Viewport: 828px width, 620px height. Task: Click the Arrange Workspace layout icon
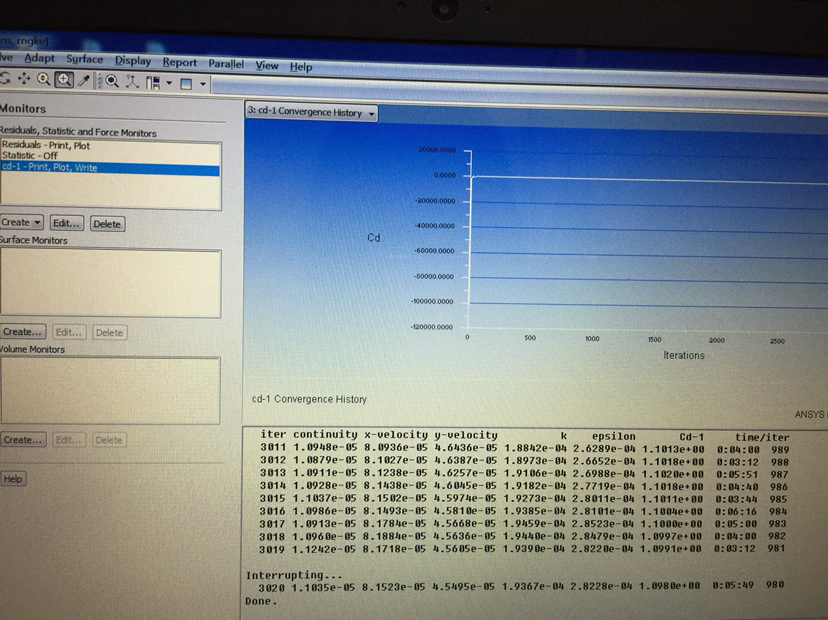153,82
